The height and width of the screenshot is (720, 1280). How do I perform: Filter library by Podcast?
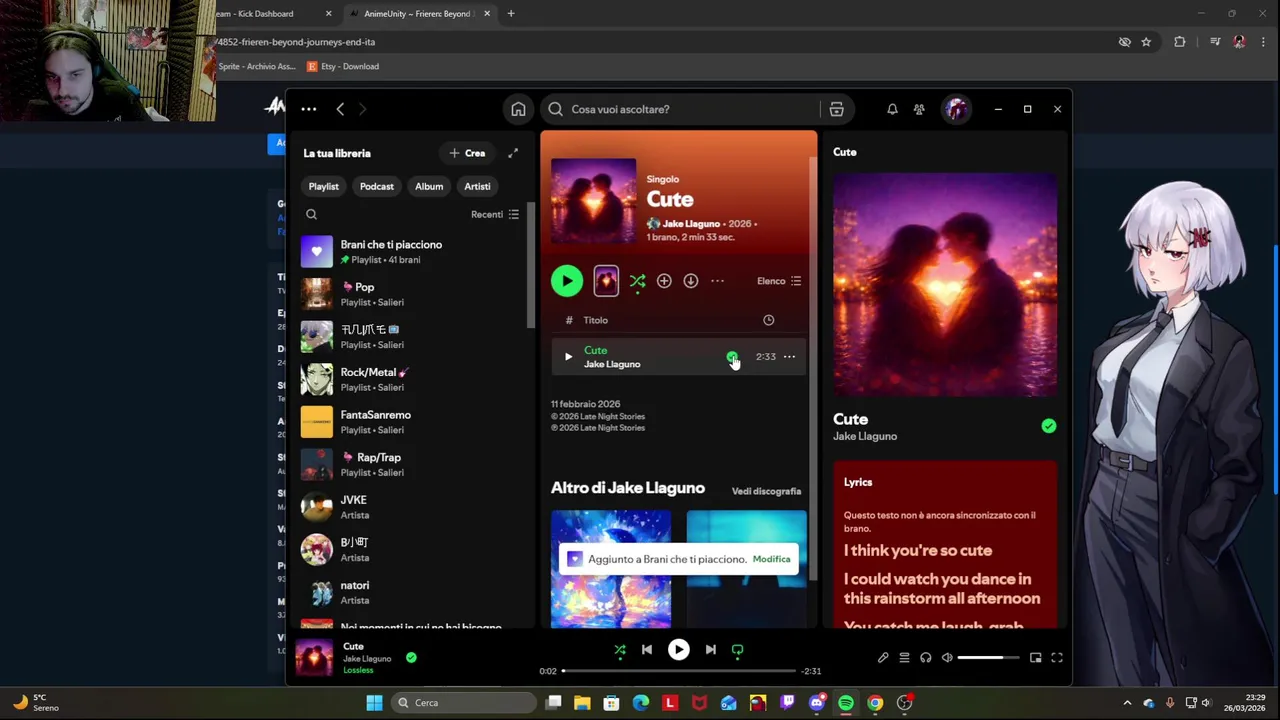(x=377, y=186)
